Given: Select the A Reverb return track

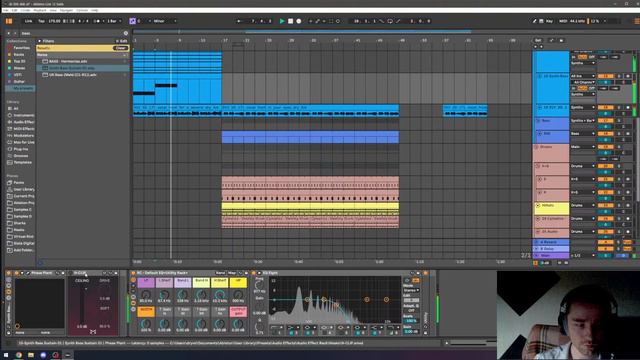Looking at the screenshot, I should tap(551, 242).
